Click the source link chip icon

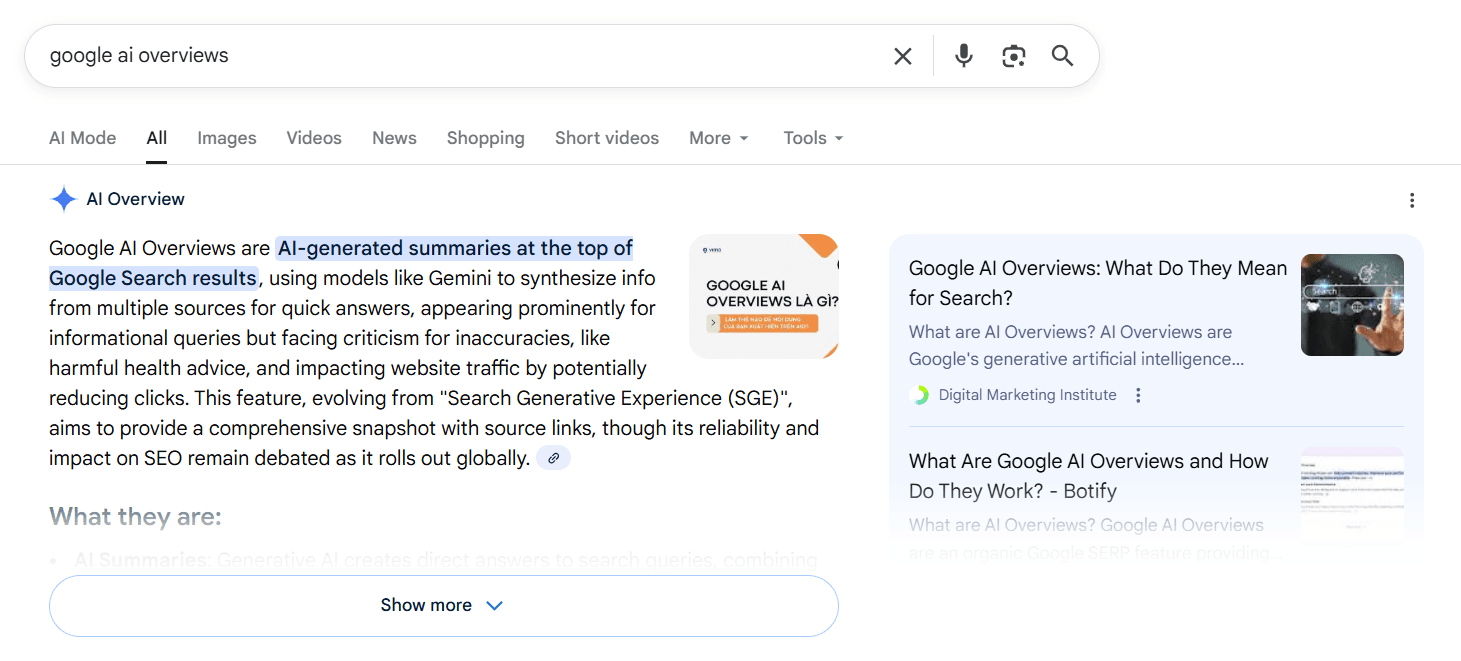[553, 458]
